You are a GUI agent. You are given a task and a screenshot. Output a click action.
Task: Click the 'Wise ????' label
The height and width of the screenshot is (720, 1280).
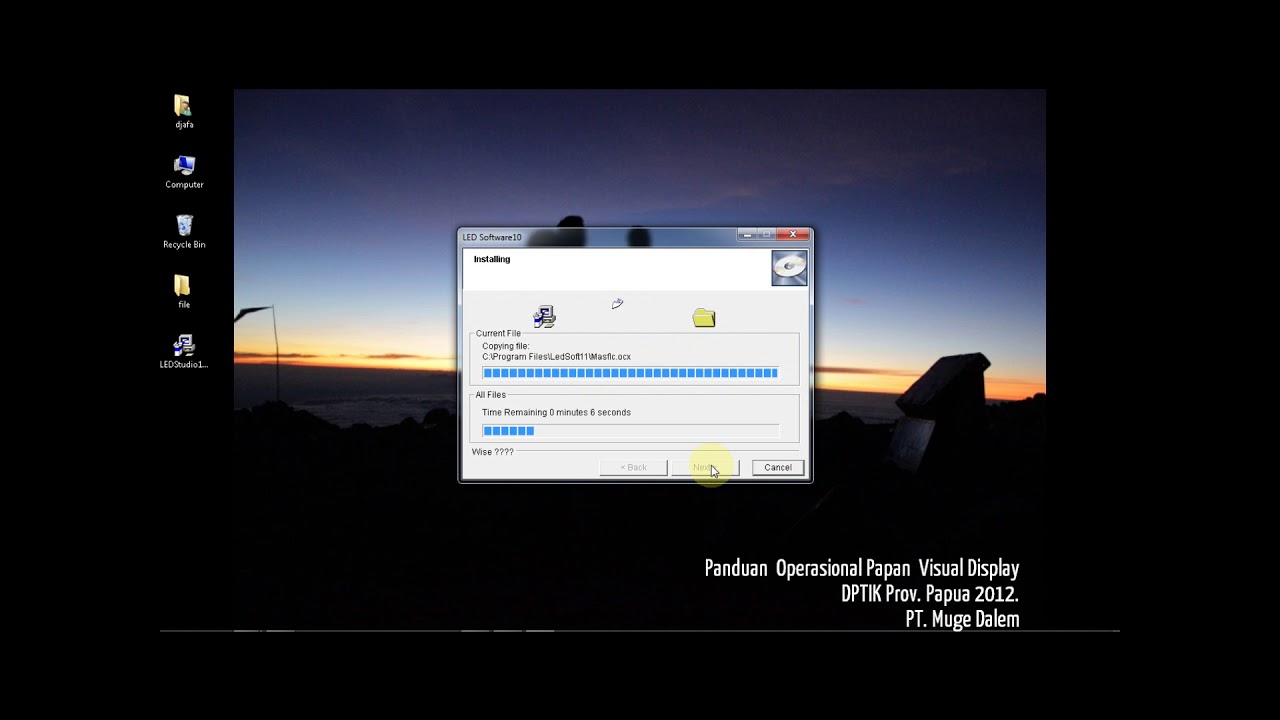pyautogui.click(x=493, y=452)
